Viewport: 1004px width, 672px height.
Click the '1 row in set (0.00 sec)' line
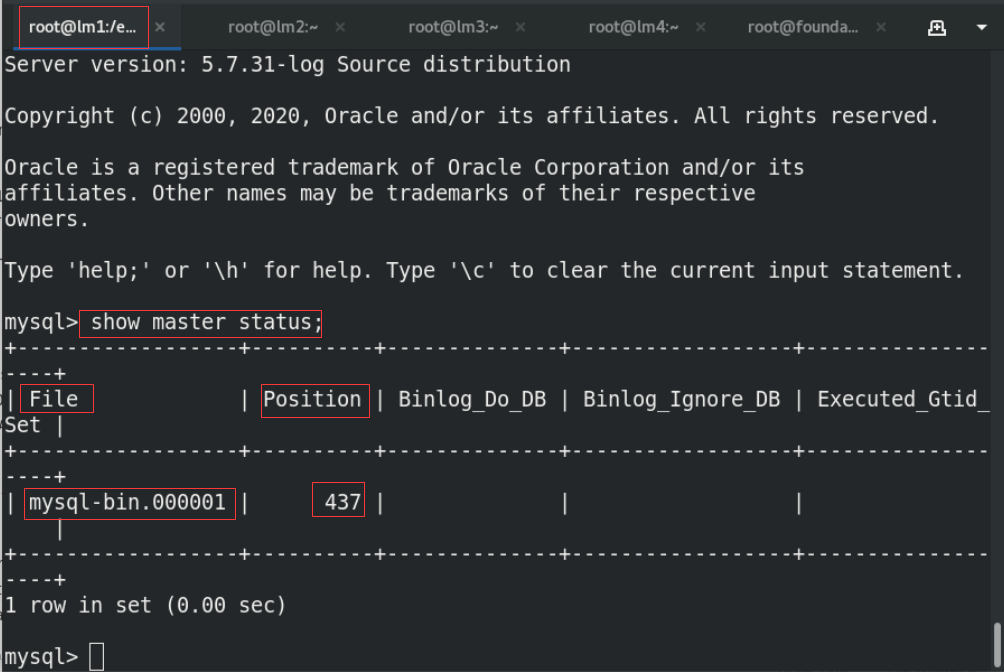[x=145, y=605]
